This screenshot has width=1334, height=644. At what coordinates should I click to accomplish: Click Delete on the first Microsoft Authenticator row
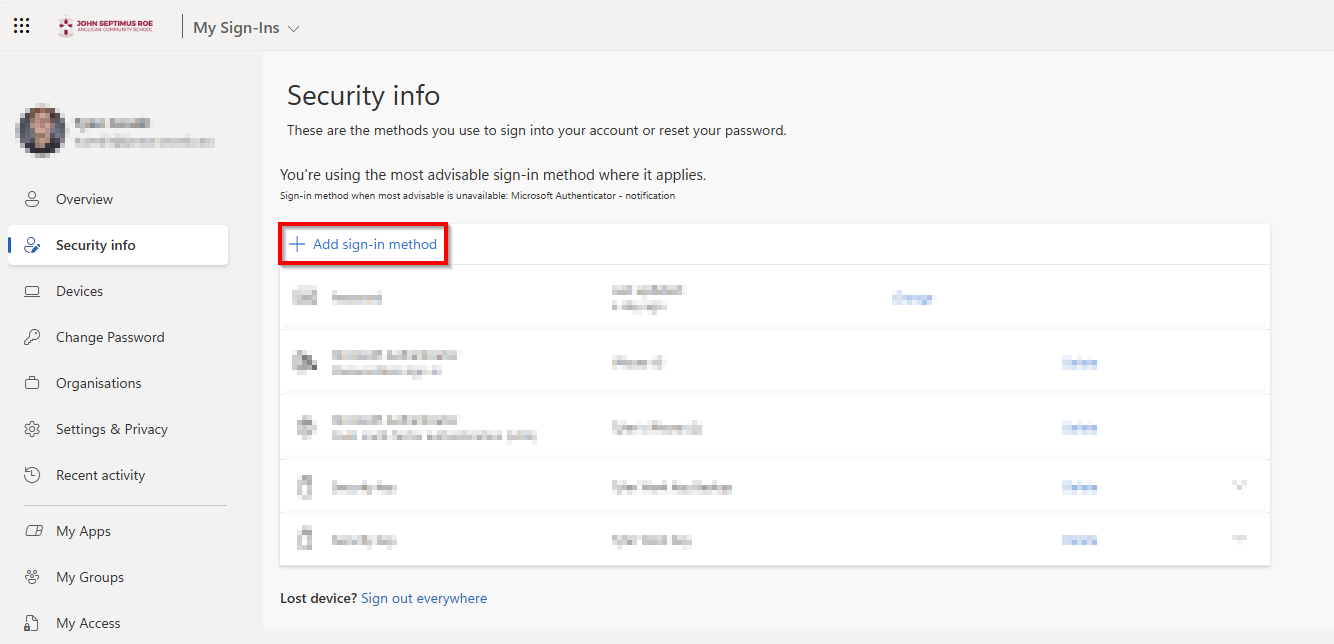click(1079, 363)
